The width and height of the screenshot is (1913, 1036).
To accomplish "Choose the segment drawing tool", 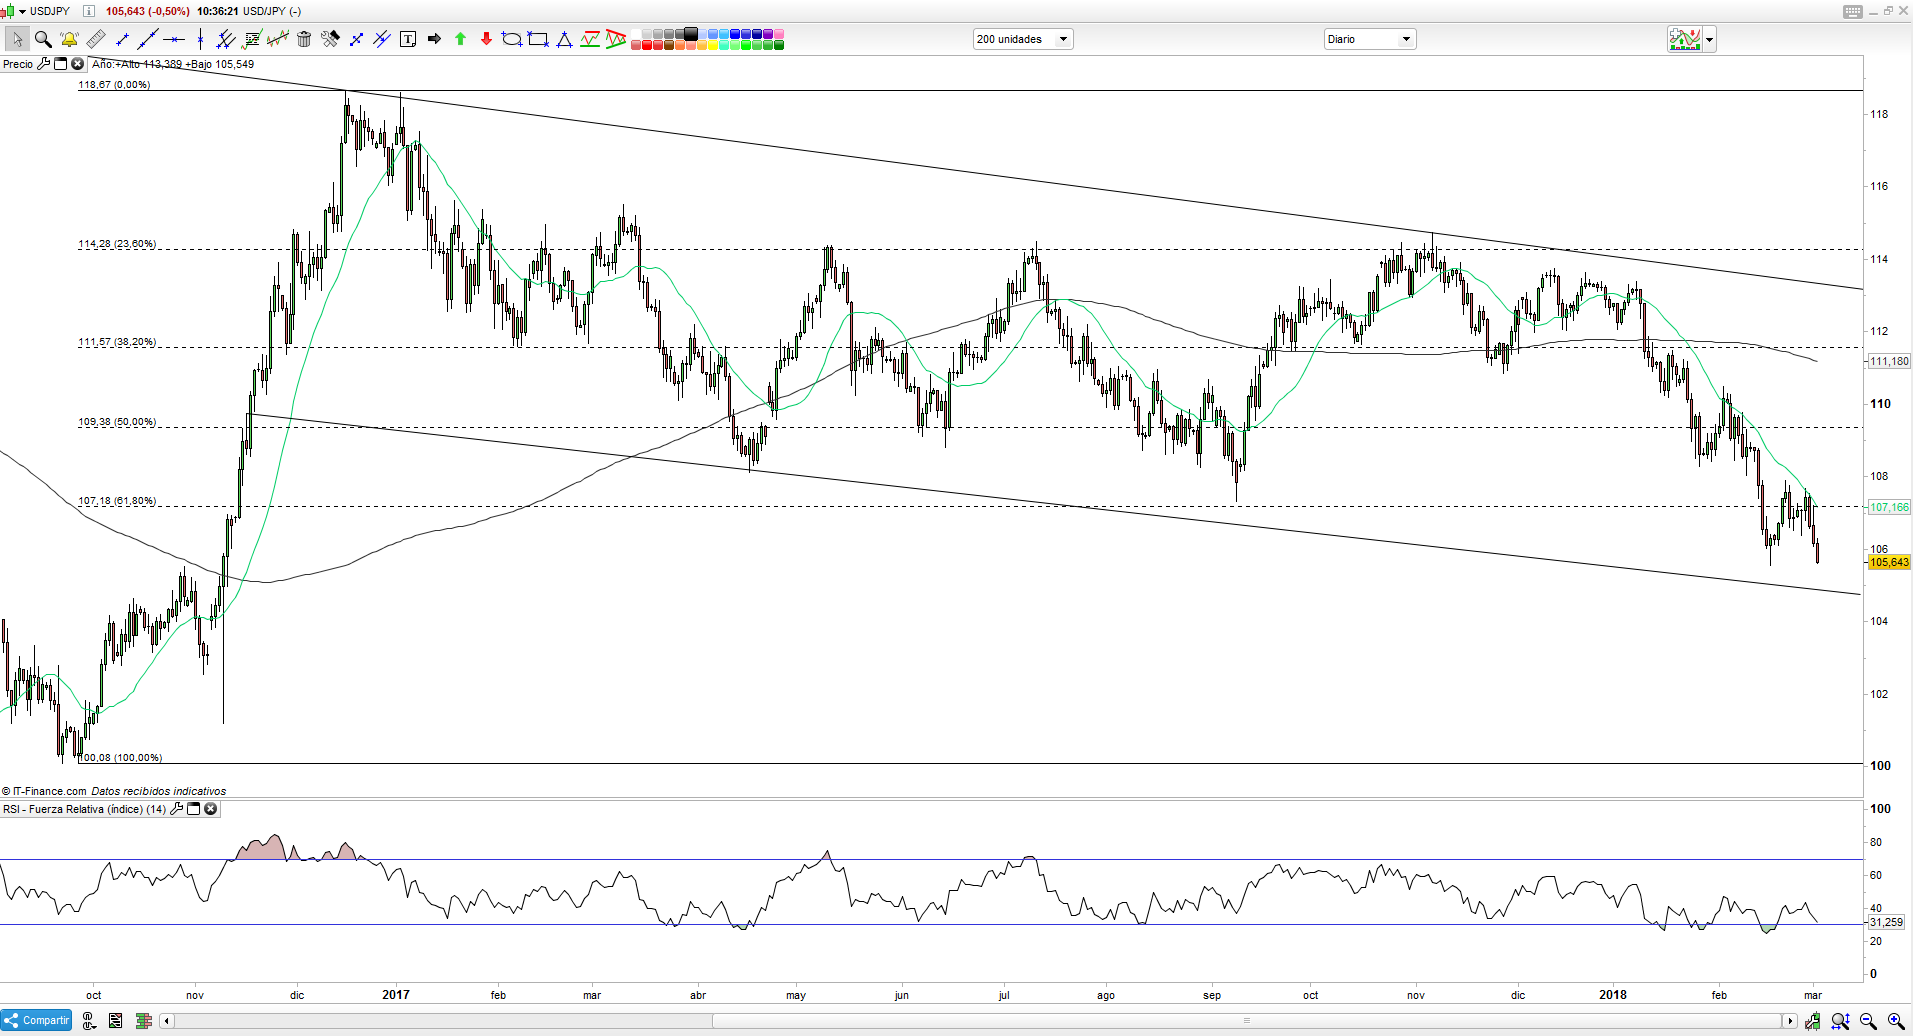I will tap(122, 39).
